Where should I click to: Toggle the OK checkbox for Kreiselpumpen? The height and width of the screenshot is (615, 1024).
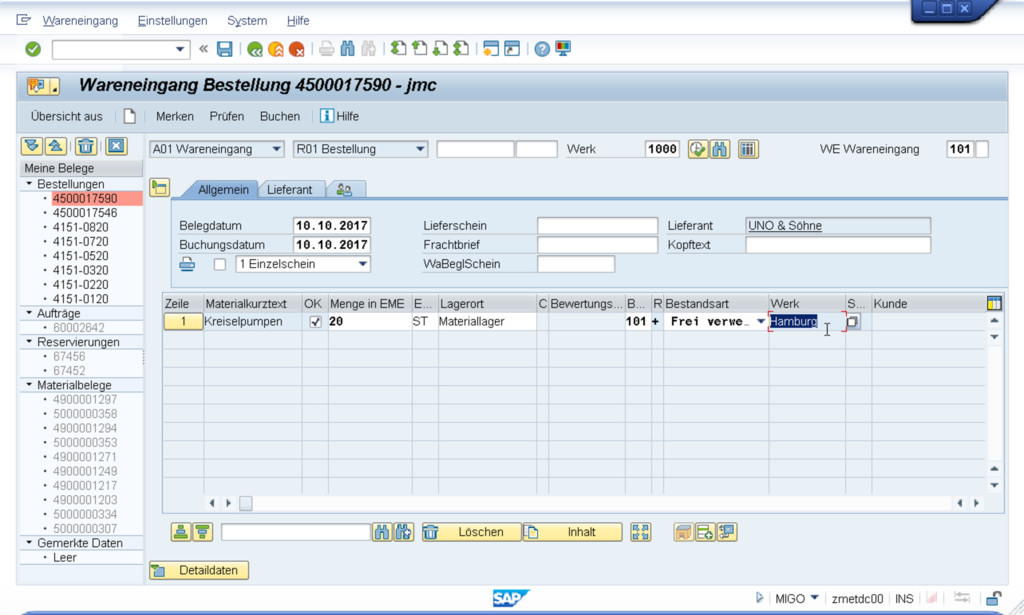316,322
